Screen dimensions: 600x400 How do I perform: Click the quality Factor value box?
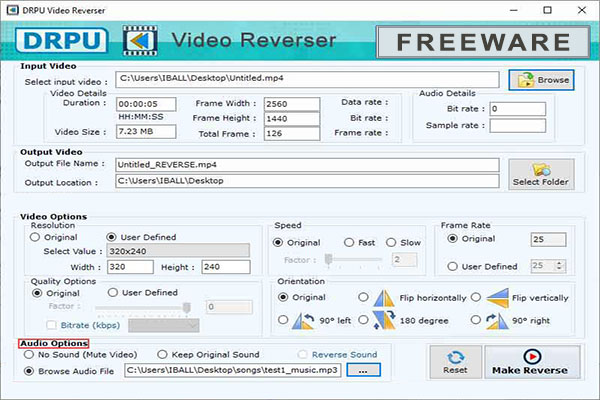pos(229,307)
